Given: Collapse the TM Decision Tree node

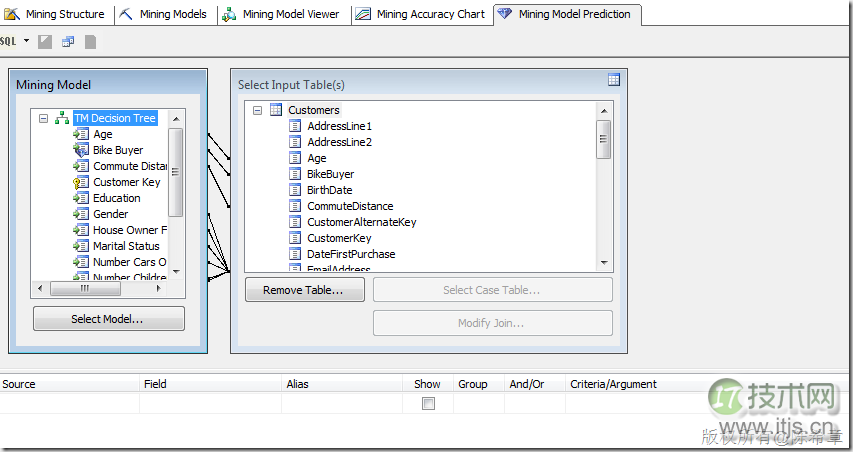Looking at the screenshot, I should pyautogui.click(x=43, y=118).
